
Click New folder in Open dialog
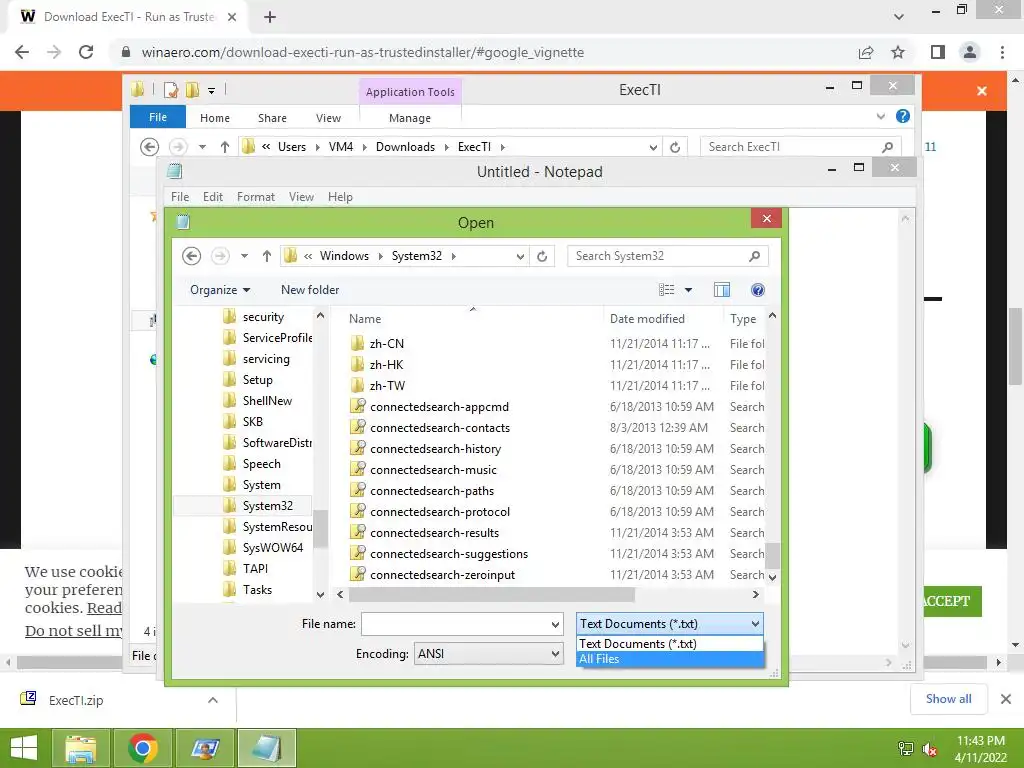coord(310,290)
